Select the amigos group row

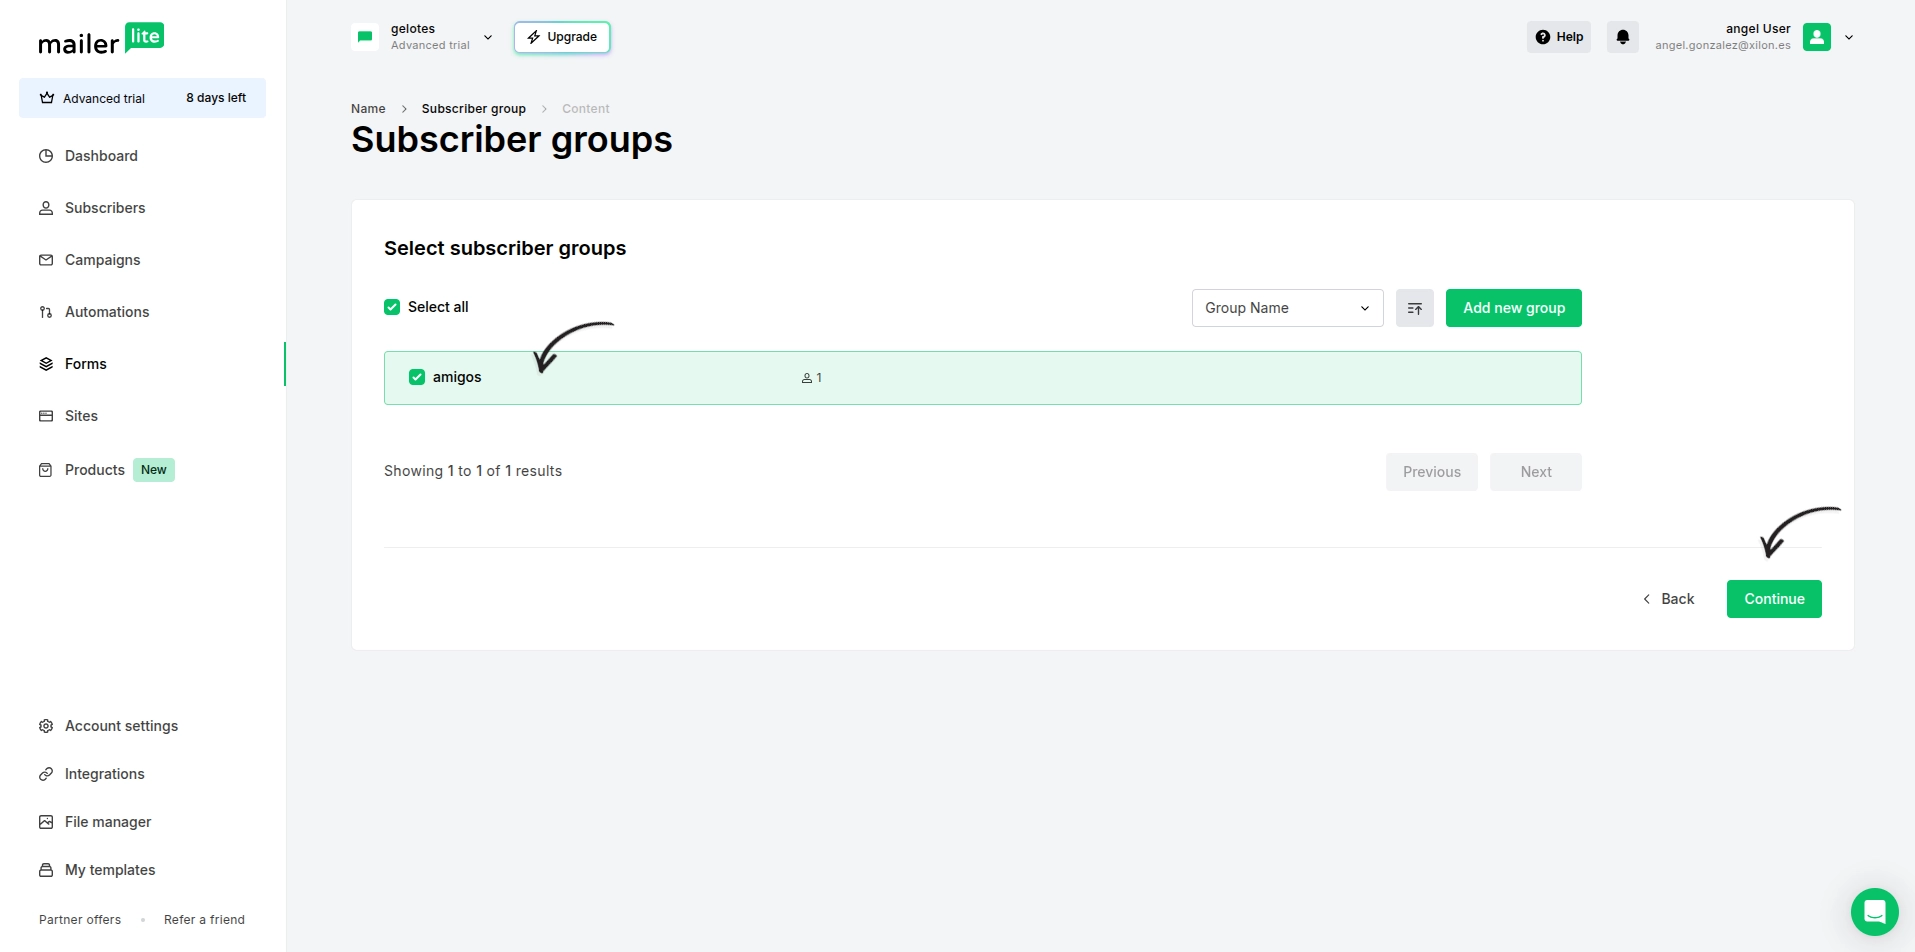[1100, 378]
